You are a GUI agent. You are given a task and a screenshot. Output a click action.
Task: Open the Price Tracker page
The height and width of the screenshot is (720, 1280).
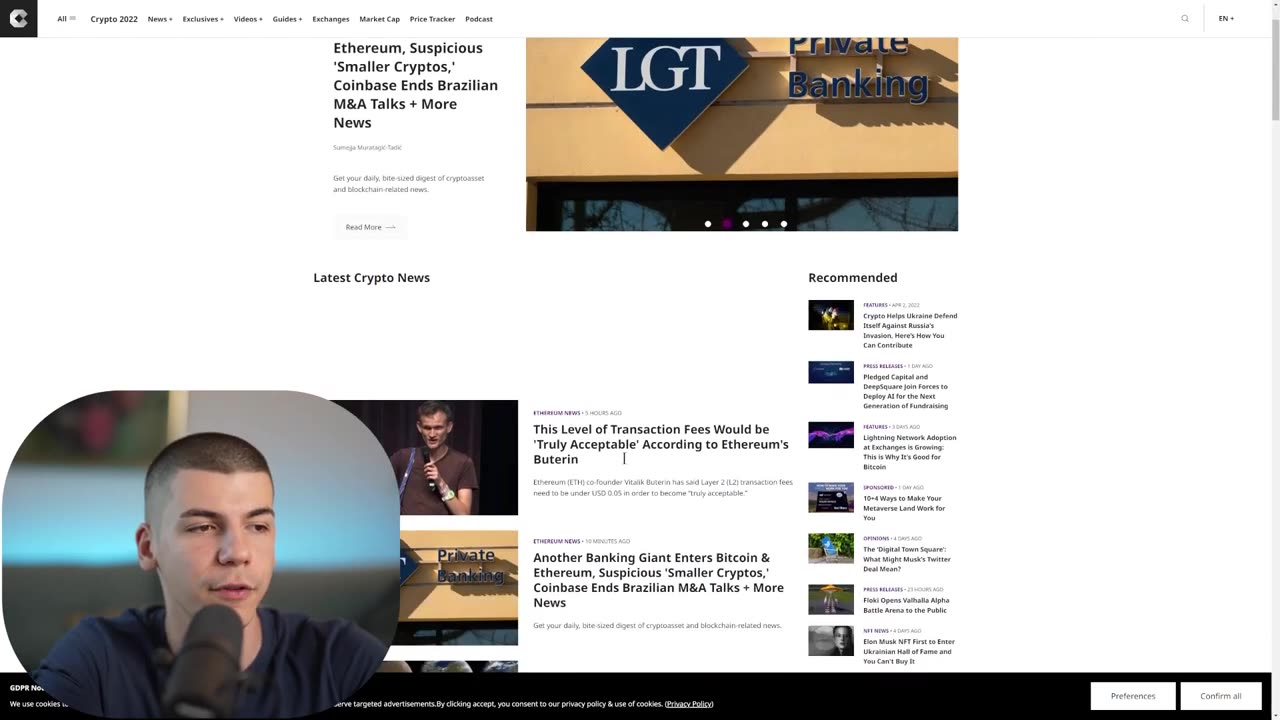[x=432, y=18]
